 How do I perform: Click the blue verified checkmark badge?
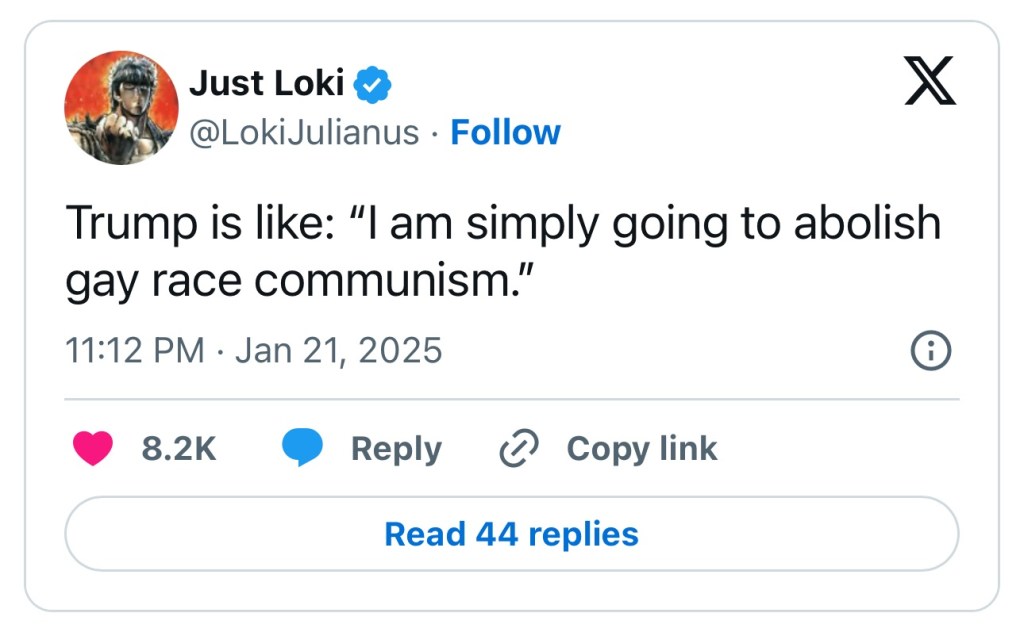pyautogui.click(x=373, y=85)
